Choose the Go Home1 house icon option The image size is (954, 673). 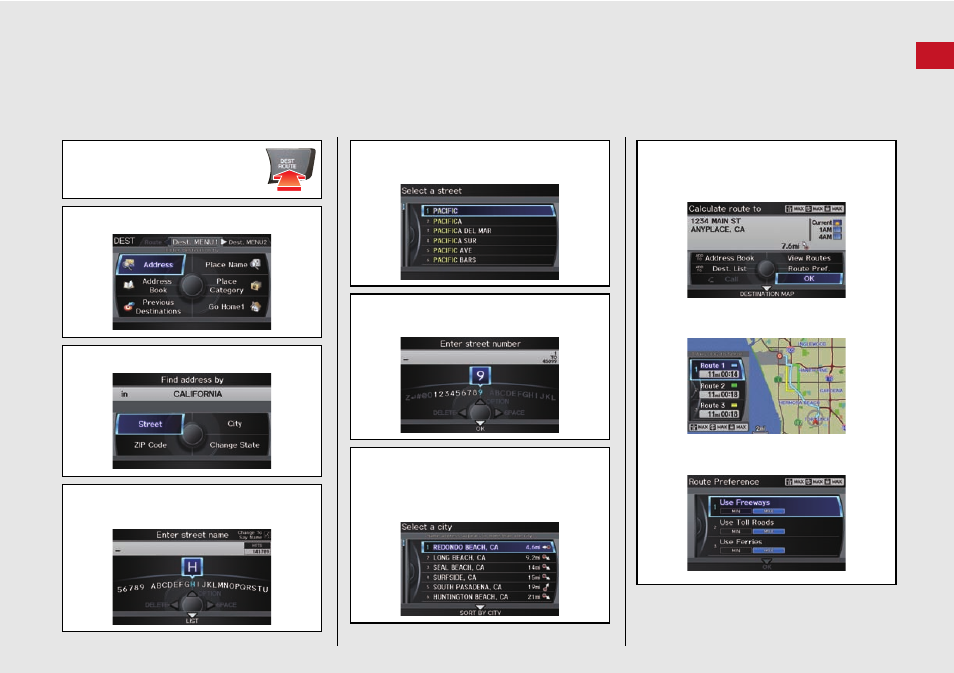(x=234, y=307)
